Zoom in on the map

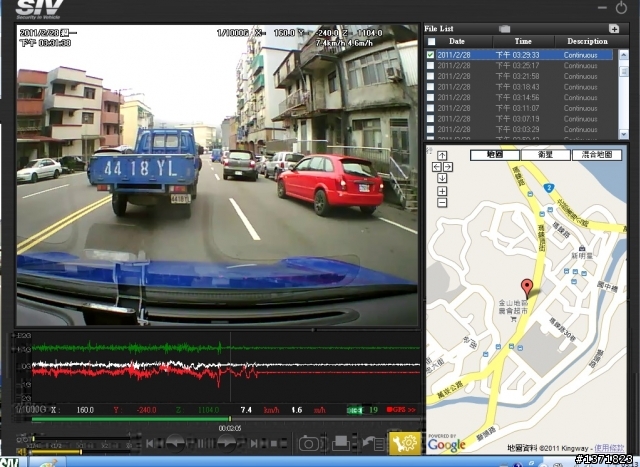pos(442,191)
